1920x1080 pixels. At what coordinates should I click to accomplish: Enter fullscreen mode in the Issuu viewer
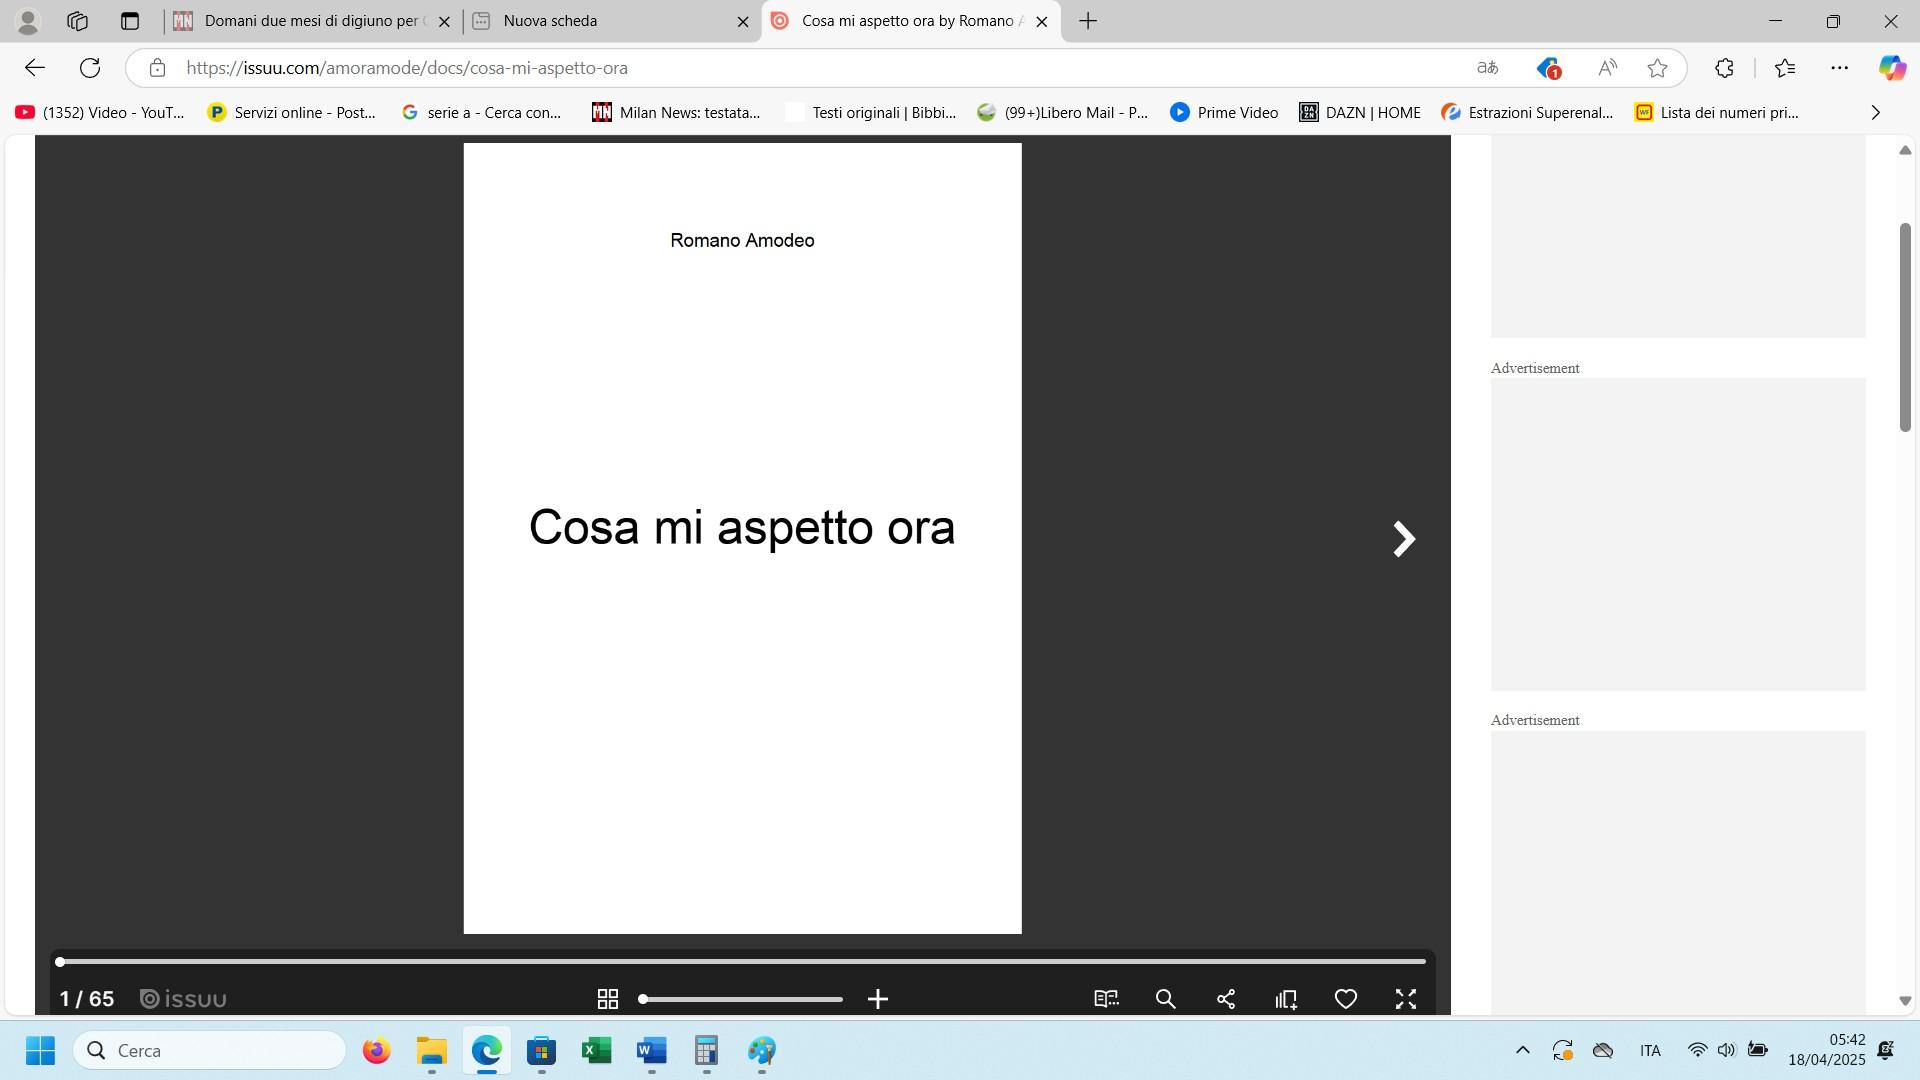[1406, 999]
